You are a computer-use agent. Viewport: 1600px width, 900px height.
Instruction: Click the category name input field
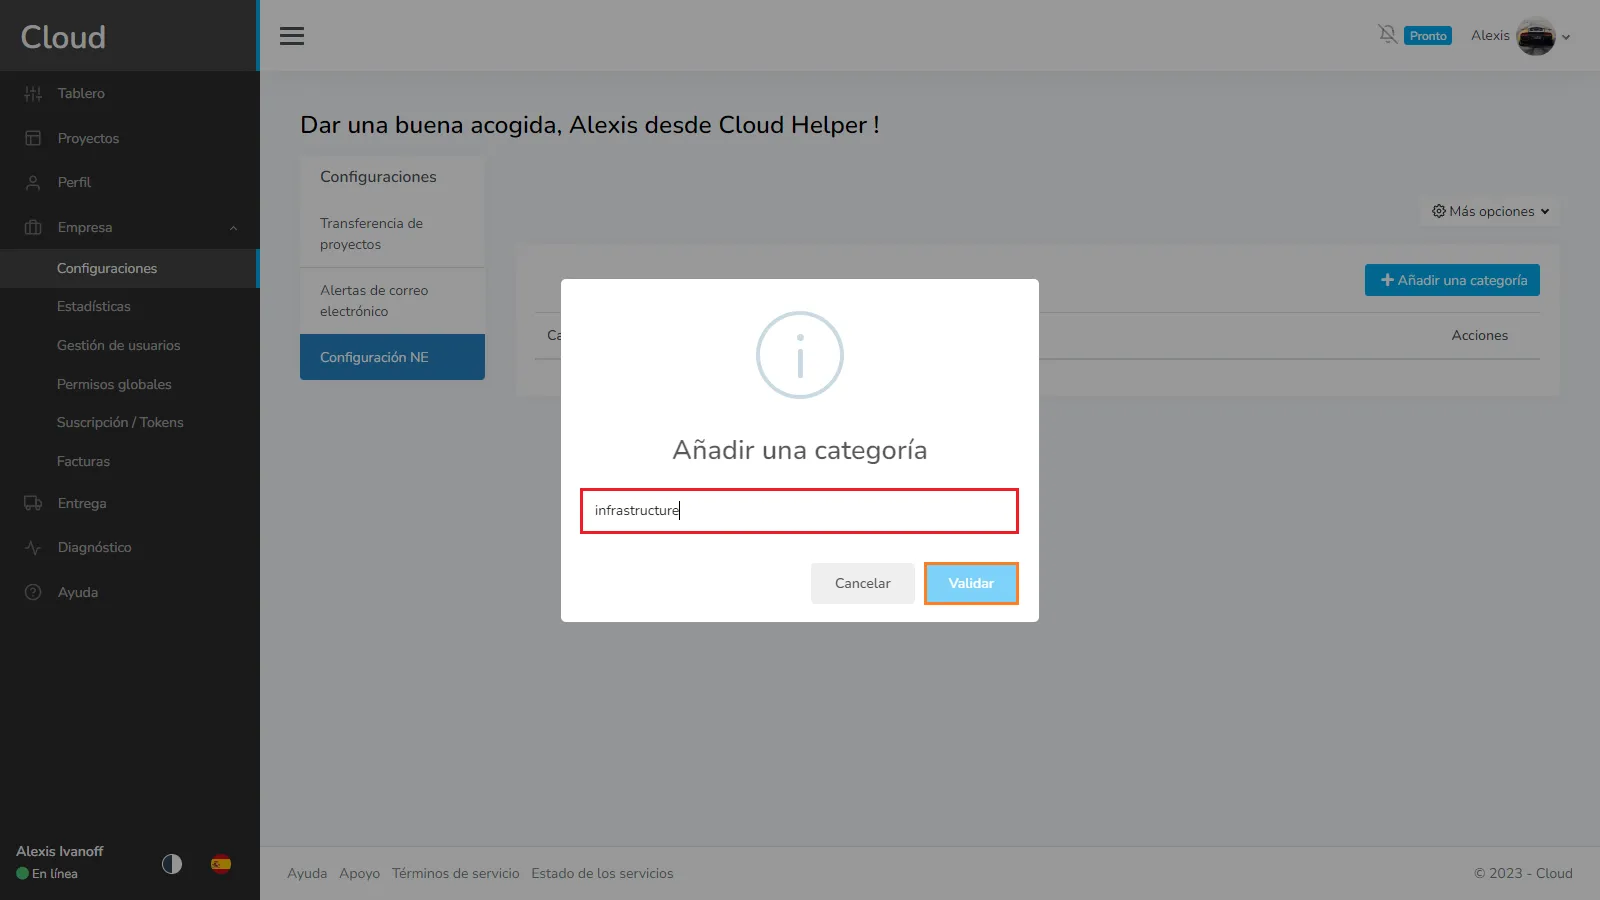pos(799,511)
